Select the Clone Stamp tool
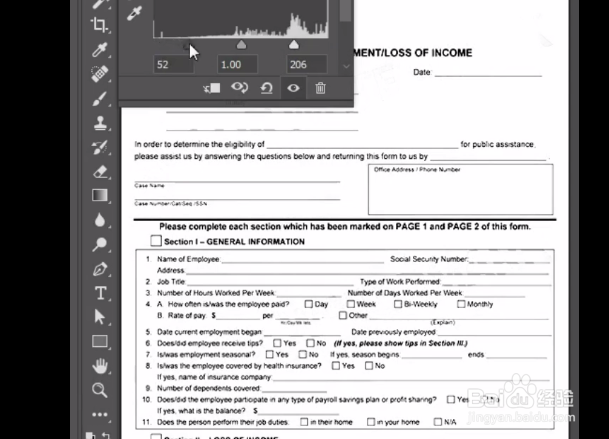The height and width of the screenshot is (439, 609). (x=100, y=123)
